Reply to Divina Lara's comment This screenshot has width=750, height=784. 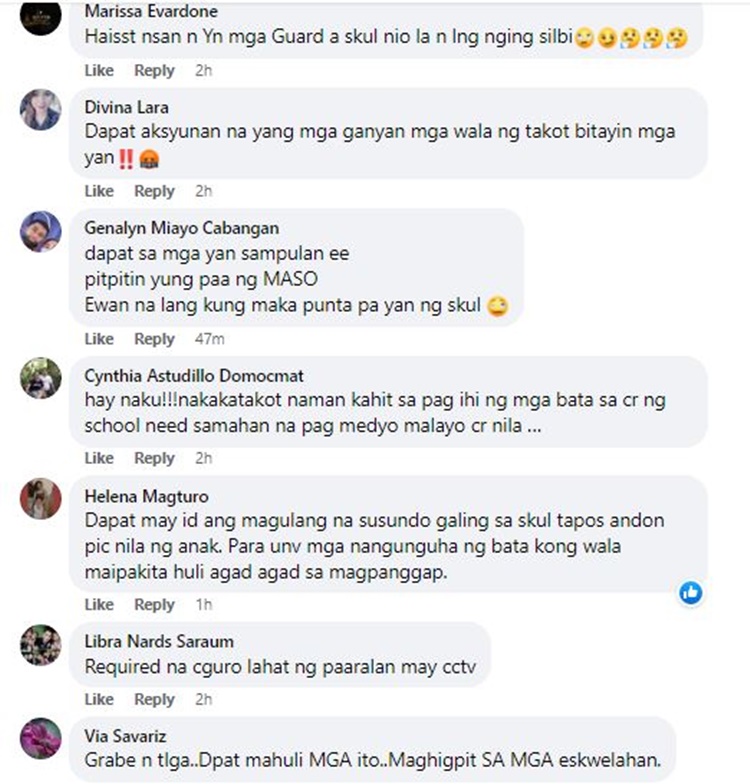(154, 191)
